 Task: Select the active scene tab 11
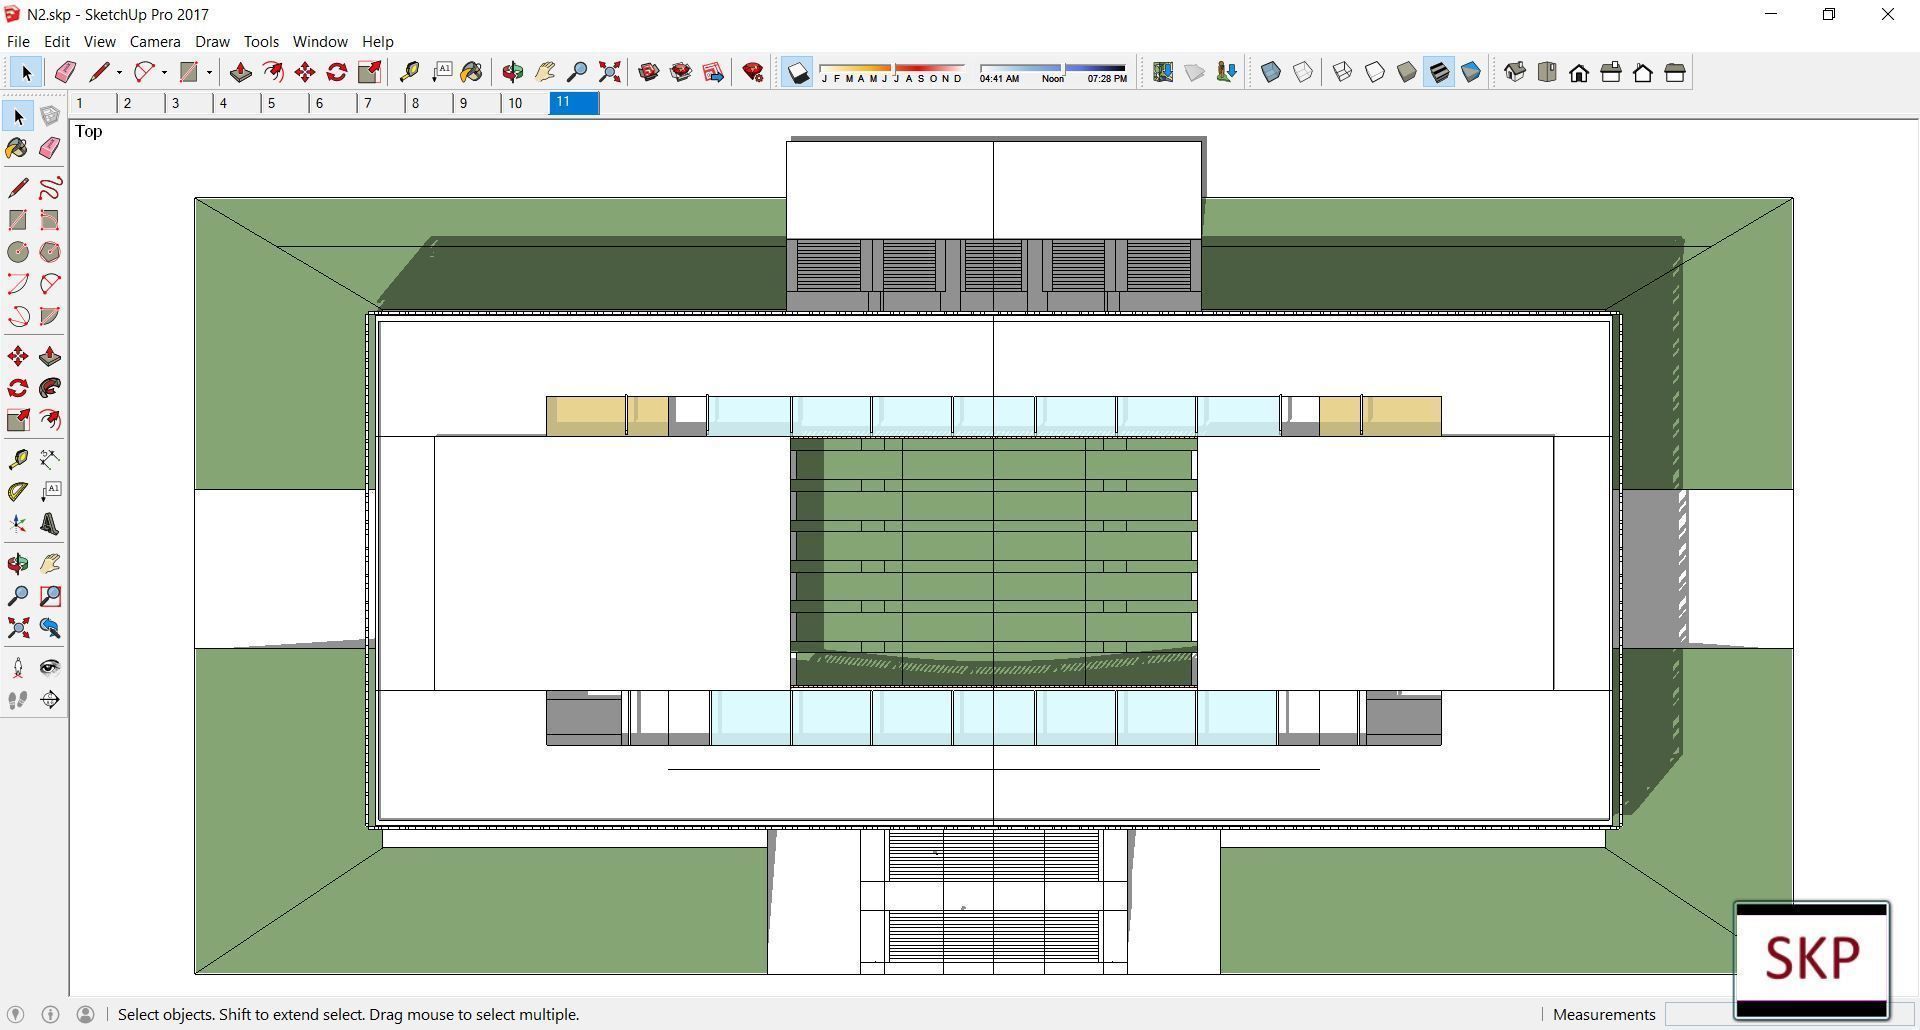574,103
